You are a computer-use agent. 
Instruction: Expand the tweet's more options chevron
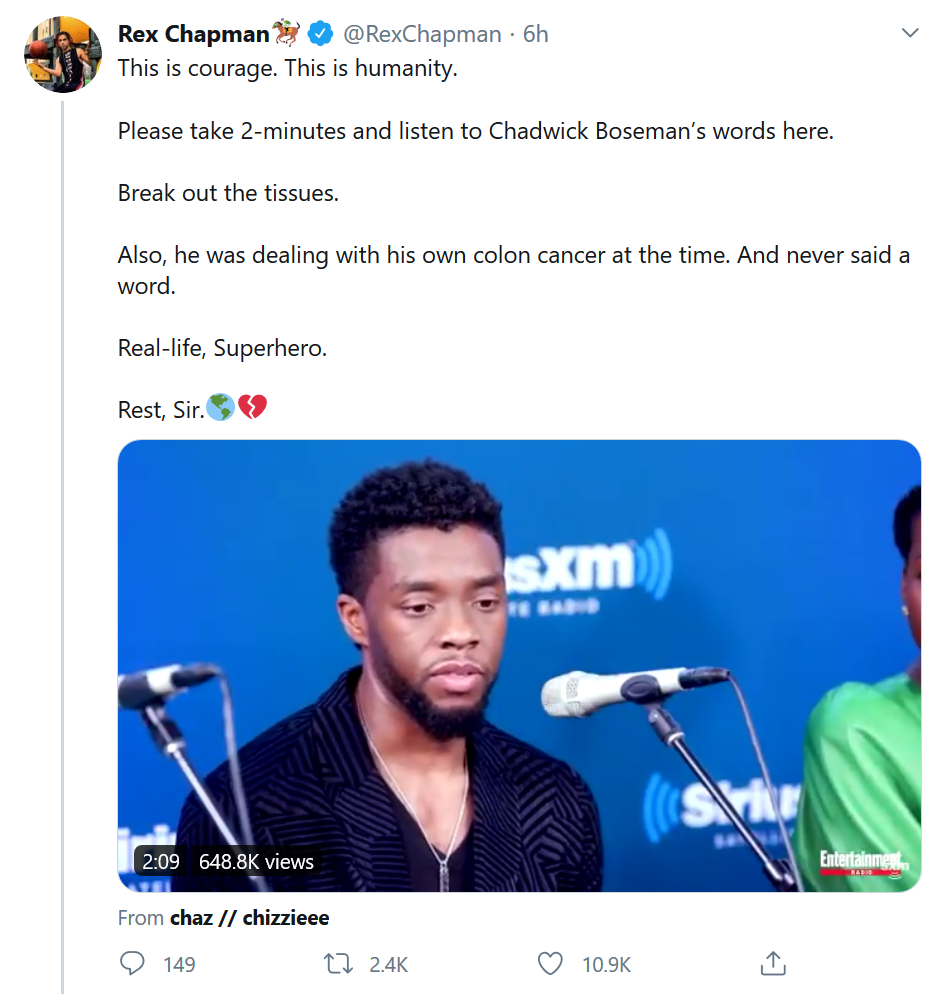pyautogui.click(x=910, y=33)
